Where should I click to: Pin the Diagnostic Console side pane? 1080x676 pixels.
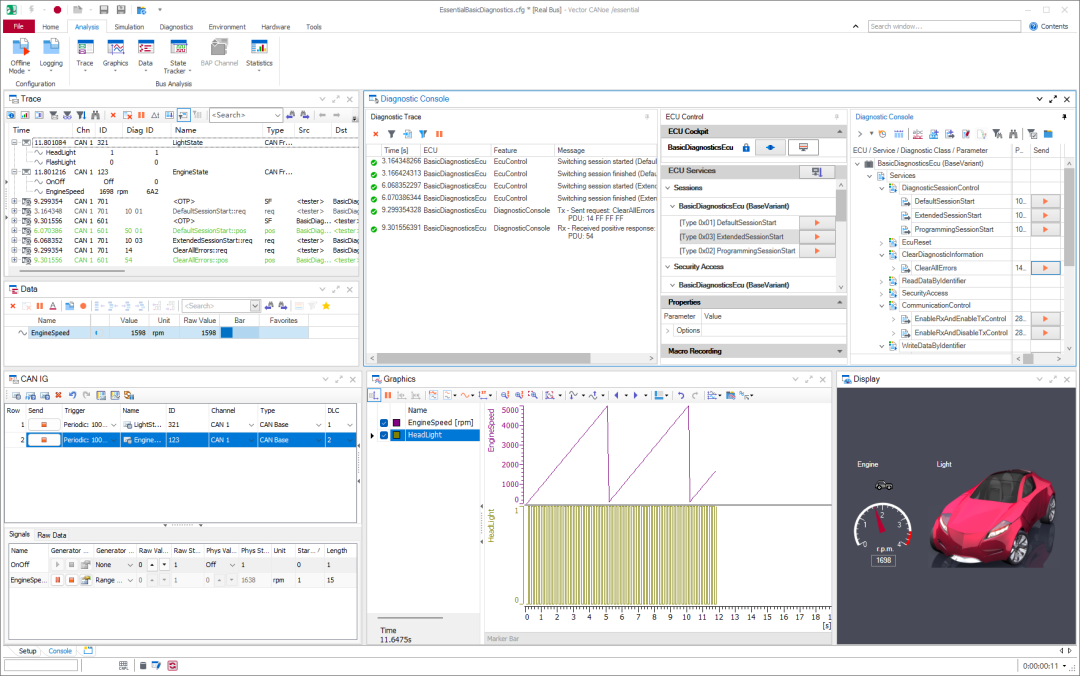coord(1064,117)
